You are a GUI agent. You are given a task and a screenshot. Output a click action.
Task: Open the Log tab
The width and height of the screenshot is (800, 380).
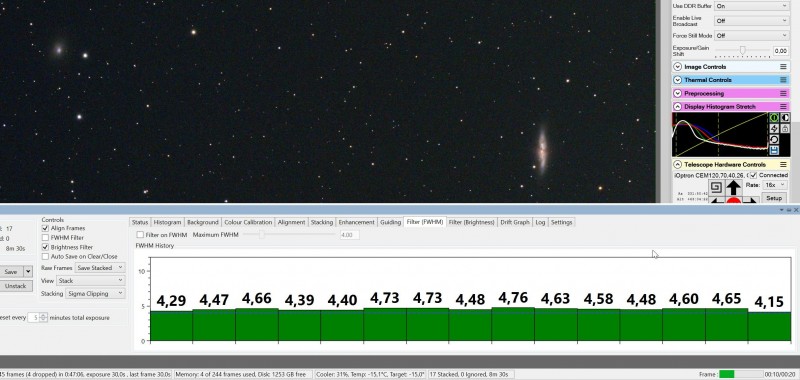pos(540,222)
